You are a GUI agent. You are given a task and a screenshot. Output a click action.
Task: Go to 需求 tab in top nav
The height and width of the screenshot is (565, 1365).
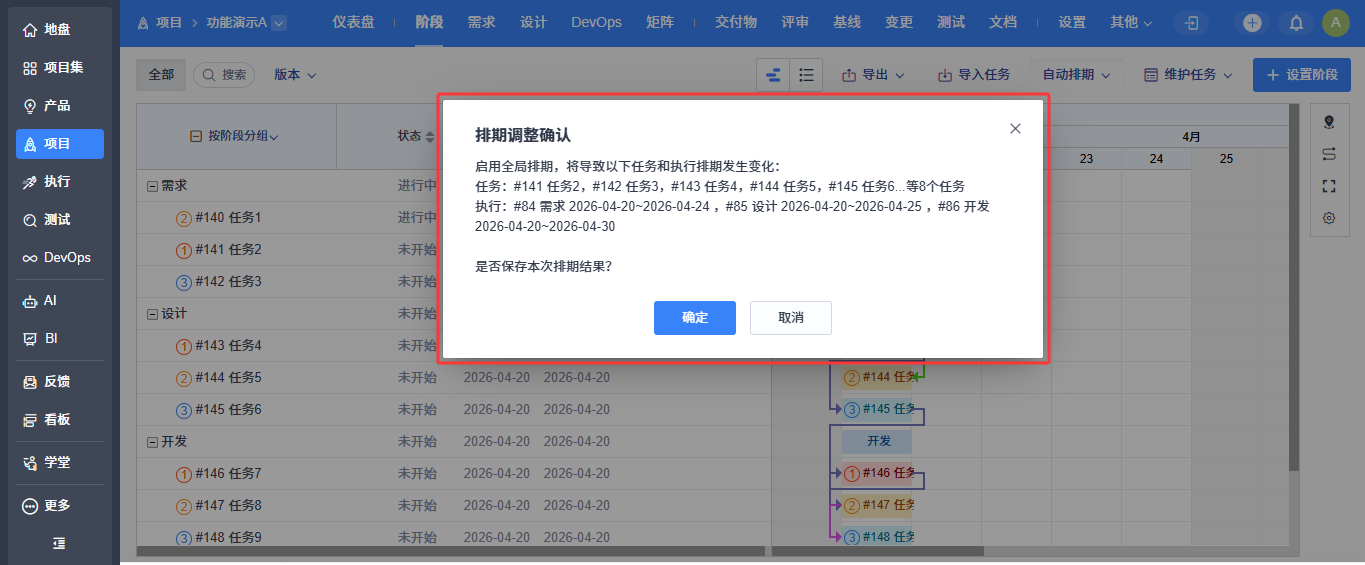[x=481, y=22]
